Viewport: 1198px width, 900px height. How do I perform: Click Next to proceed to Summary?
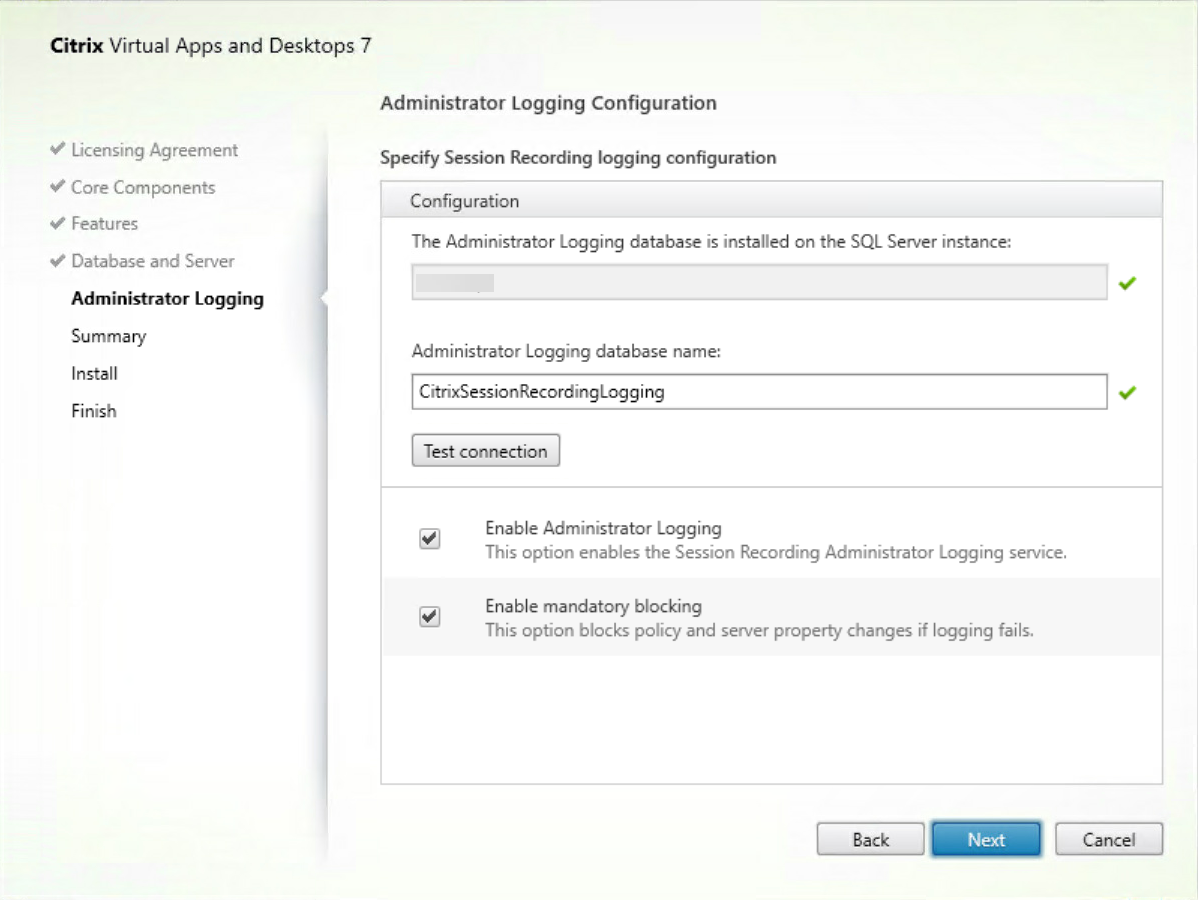(x=985, y=839)
